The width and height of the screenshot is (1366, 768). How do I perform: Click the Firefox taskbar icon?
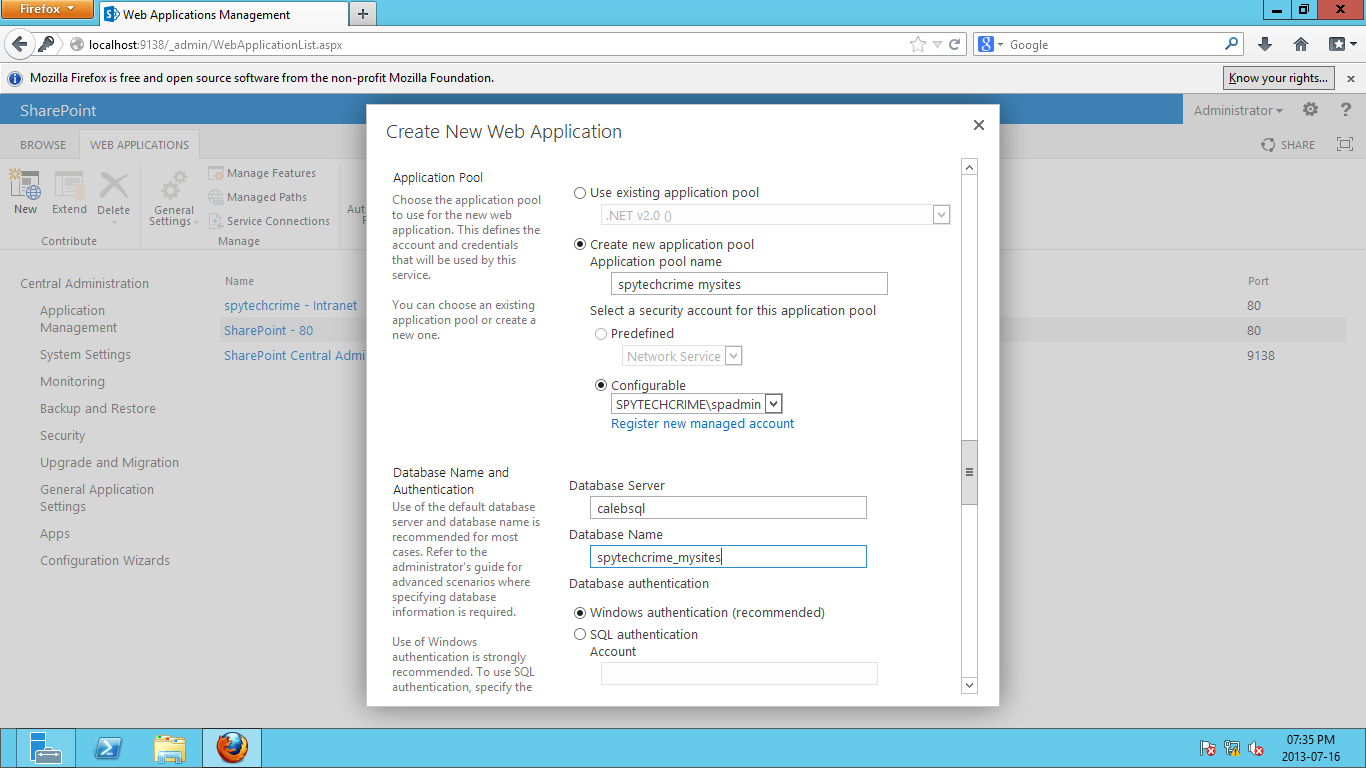[231, 748]
